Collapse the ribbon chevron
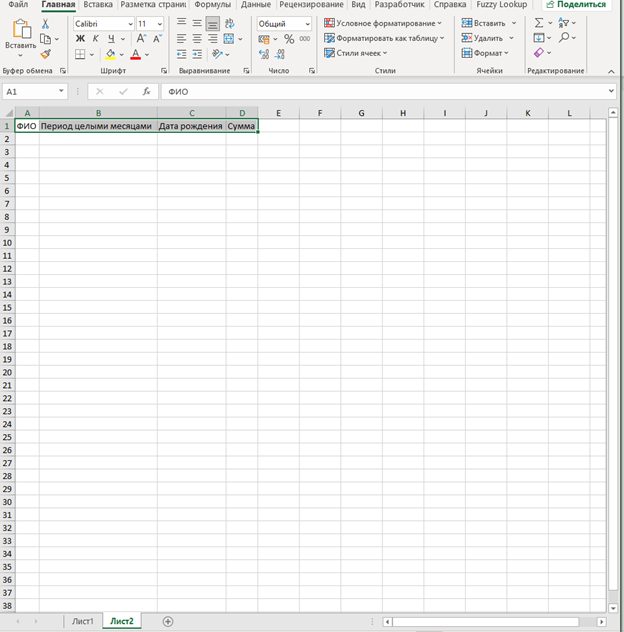624x632 pixels. 611,71
